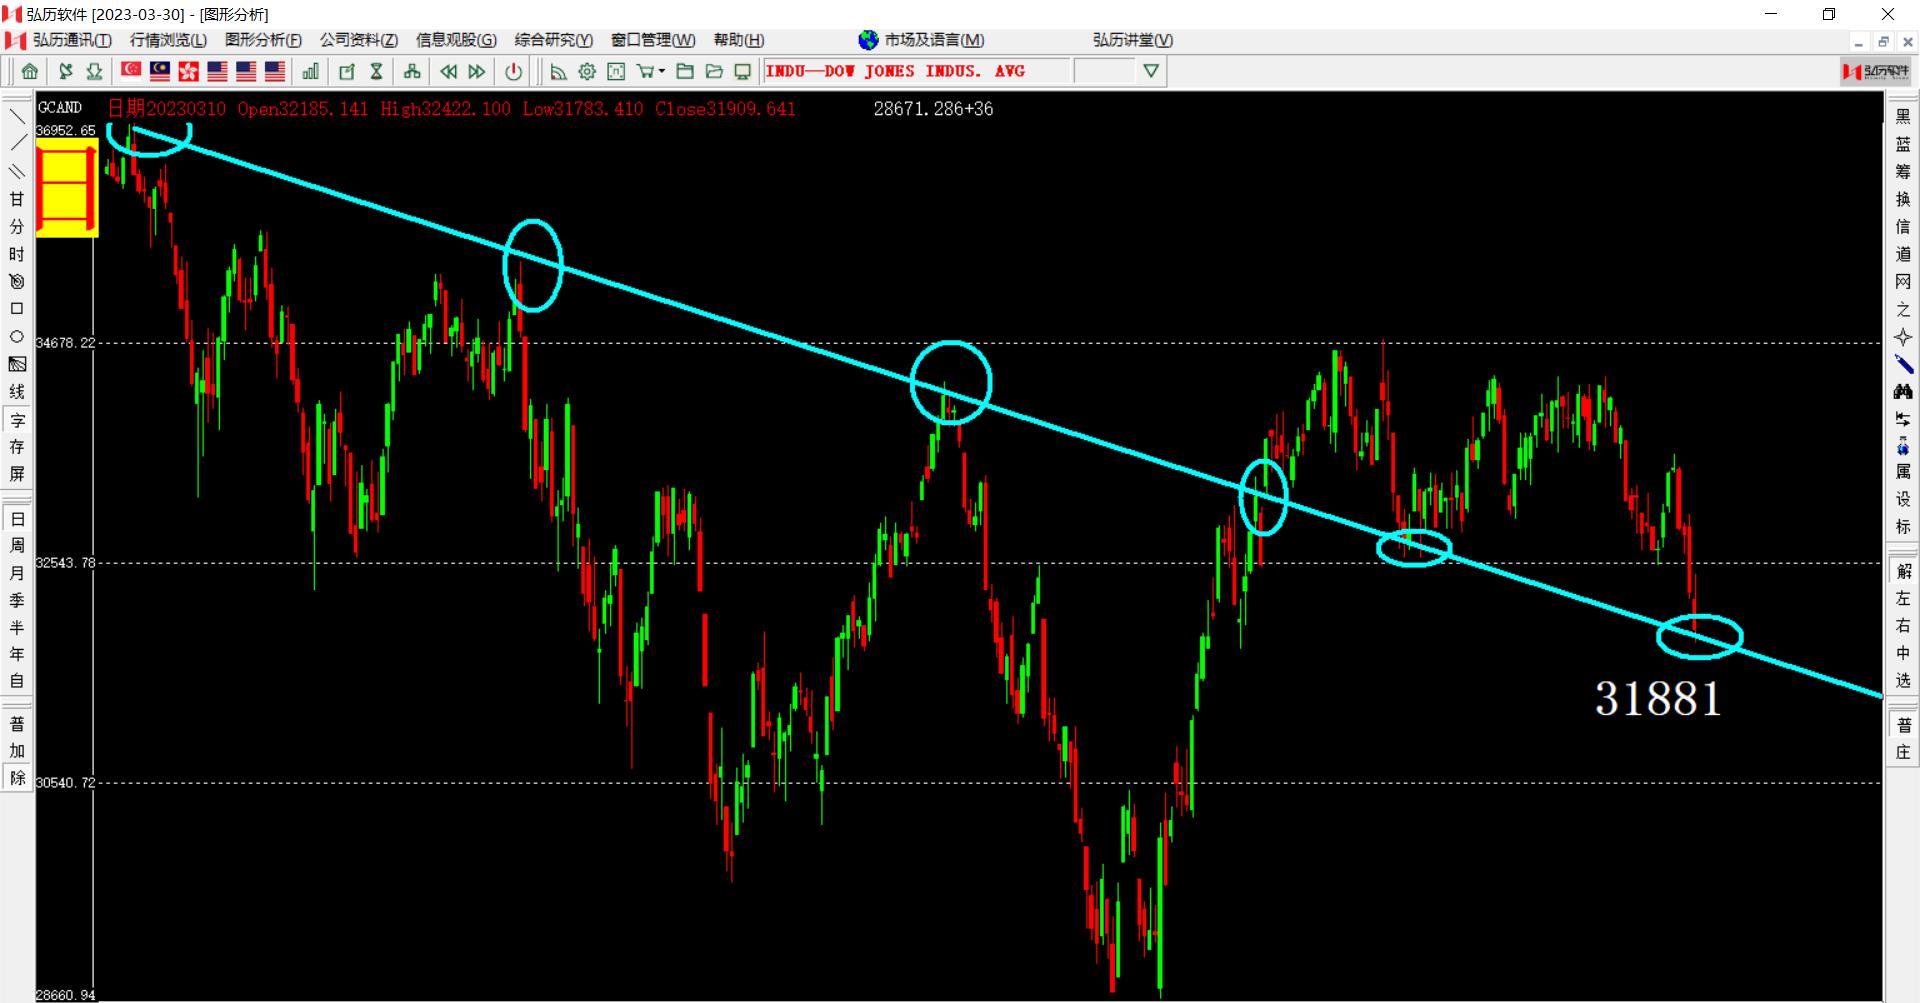Toggle the 除 button in left sidebar
Screen dimensions: 1920x1003
click(x=17, y=778)
